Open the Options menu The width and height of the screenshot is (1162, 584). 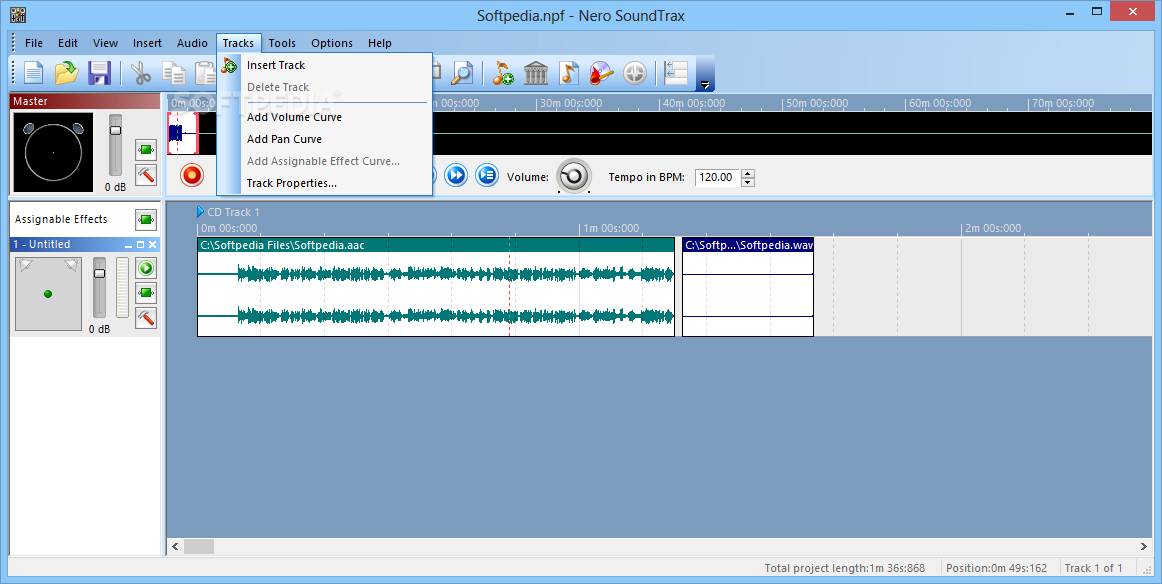tap(332, 43)
